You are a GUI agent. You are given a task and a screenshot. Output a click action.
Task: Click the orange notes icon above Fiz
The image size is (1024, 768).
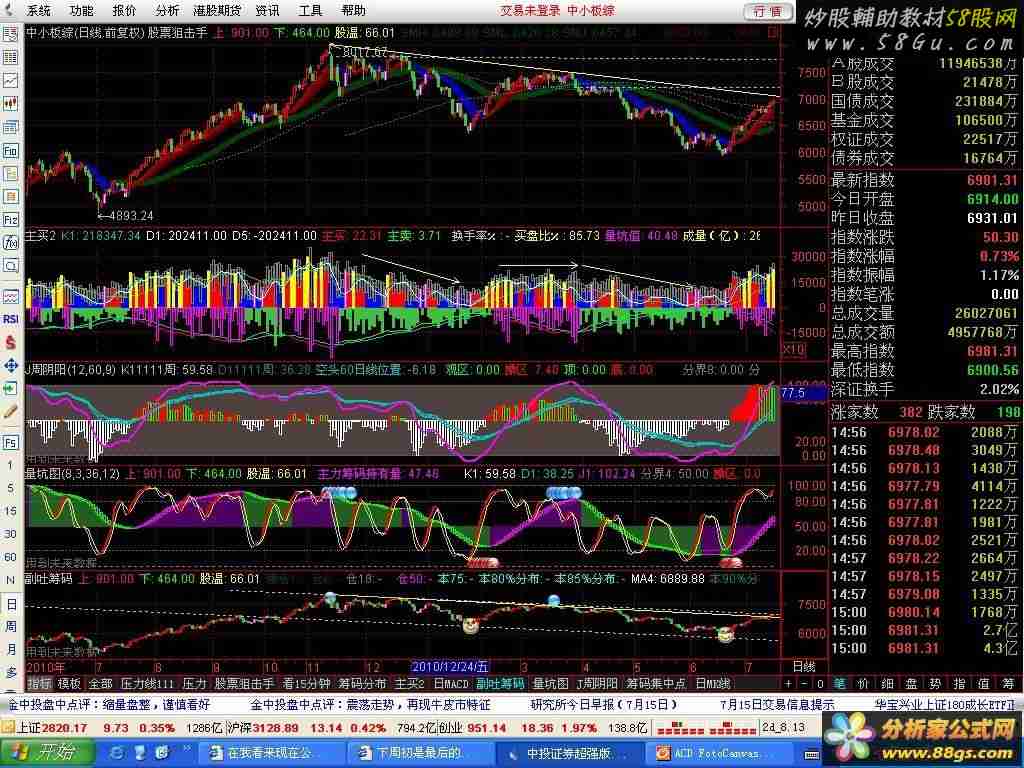pos(10,197)
